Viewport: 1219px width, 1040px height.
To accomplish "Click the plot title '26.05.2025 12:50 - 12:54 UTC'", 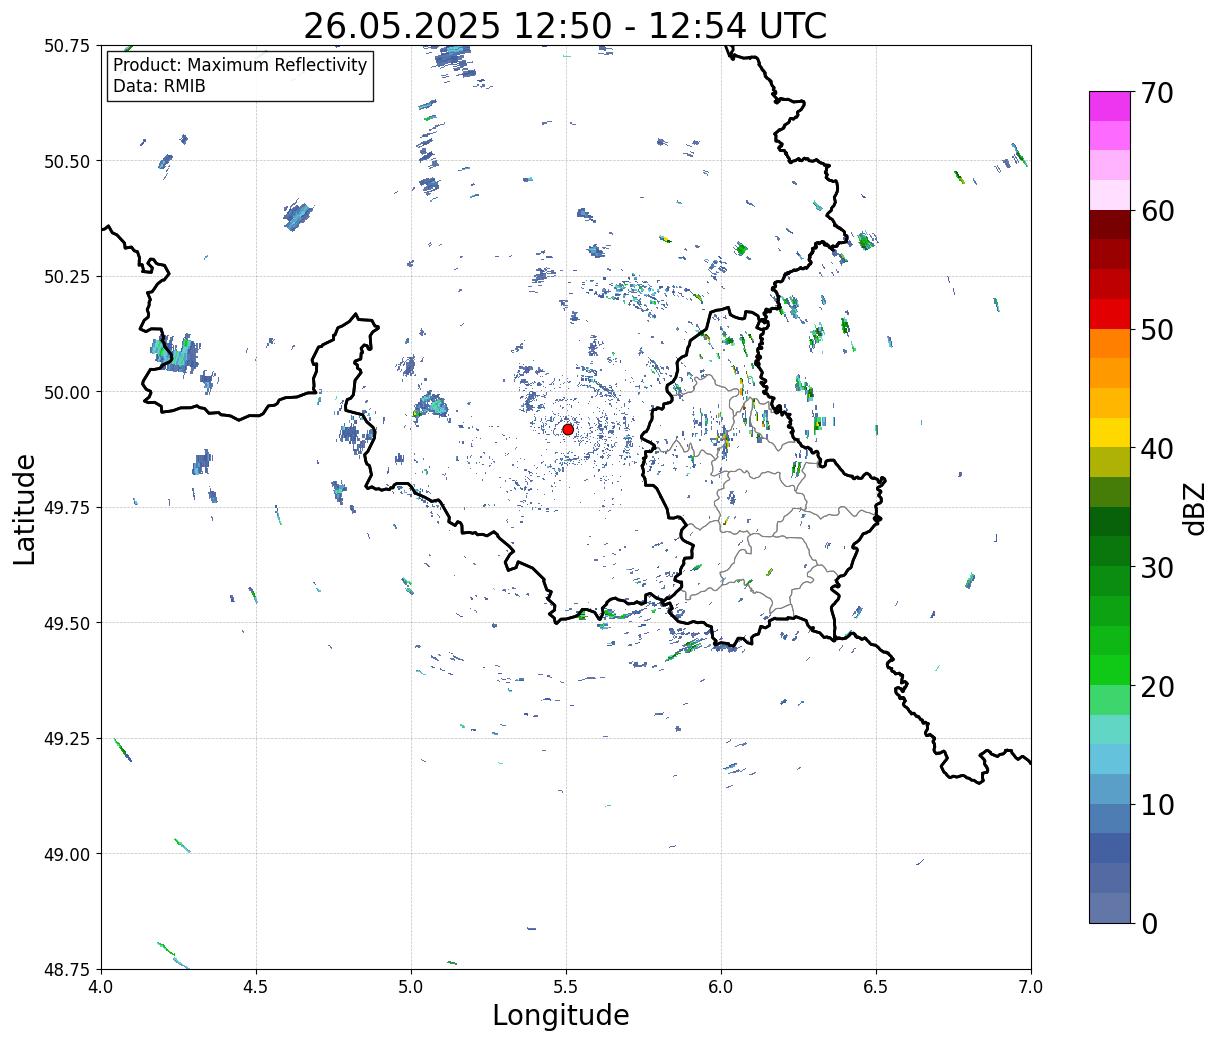I will pos(565,25).
